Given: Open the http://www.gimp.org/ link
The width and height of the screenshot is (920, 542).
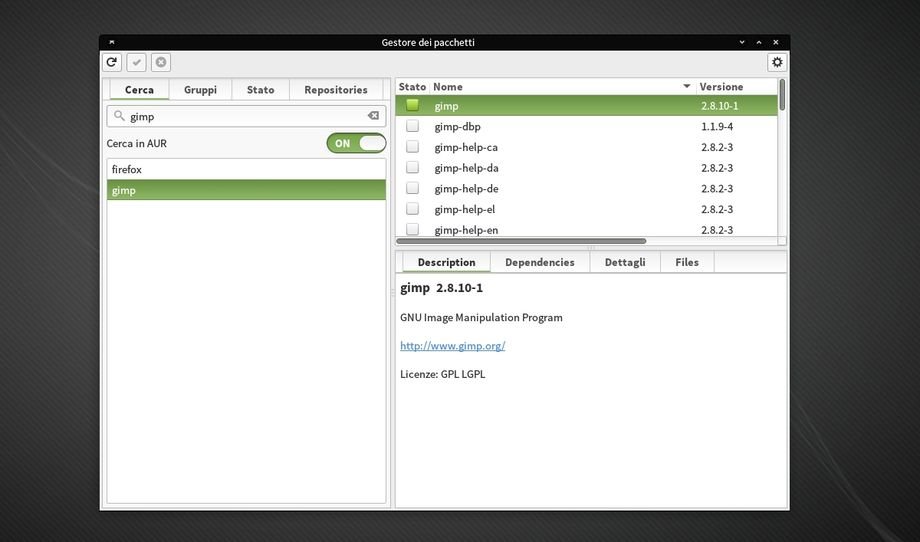Looking at the screenshot, I should [452, 346].
